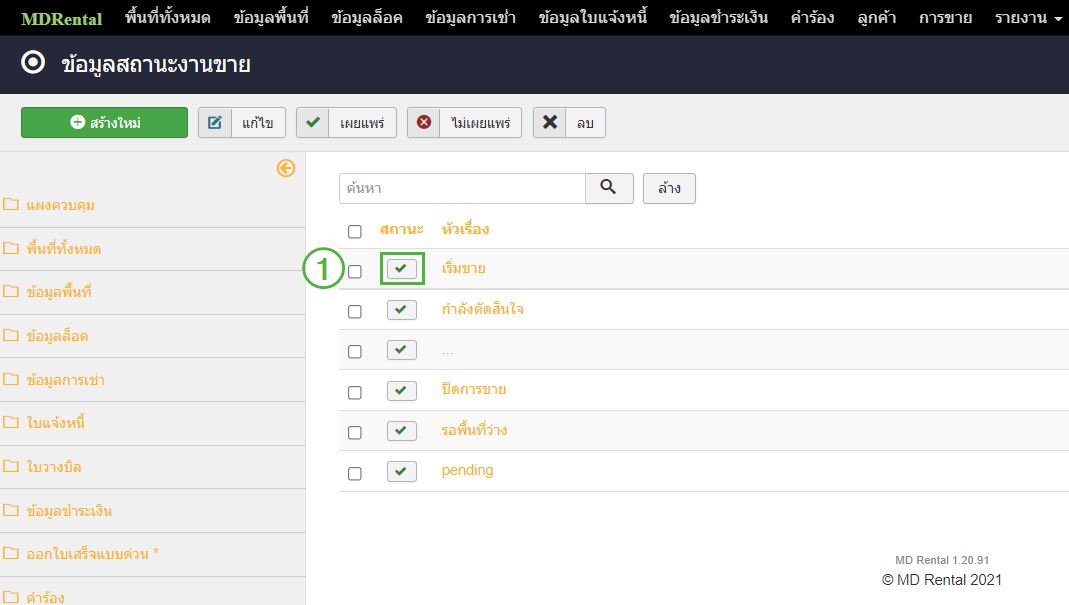Focus the ค้นหา search field
Viewport: 1069px width, 605px height.
(x=462, y=188)
